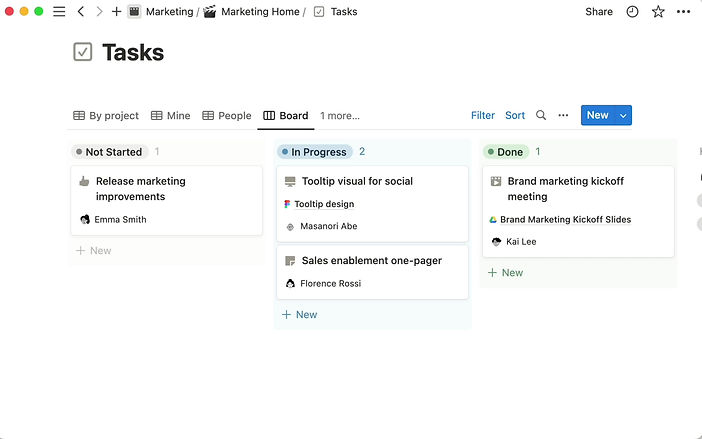Switch to the By project tab
The width and height of the screenshot is (702, 439).
coord(106,116)
